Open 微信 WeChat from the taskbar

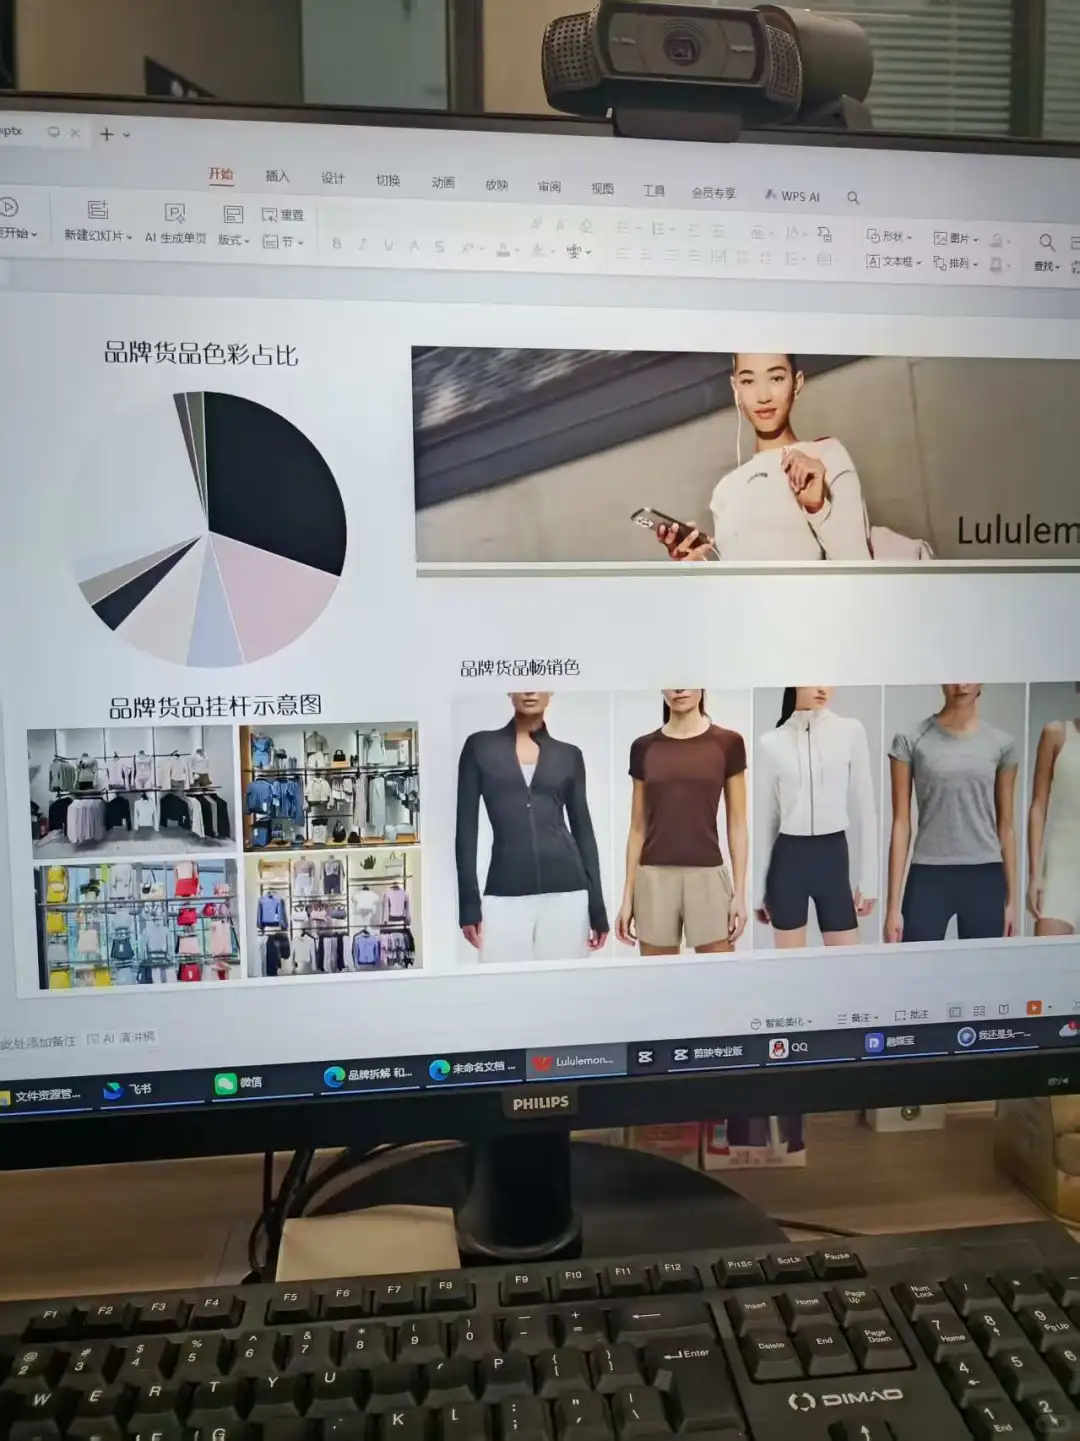click(238, 1082)
